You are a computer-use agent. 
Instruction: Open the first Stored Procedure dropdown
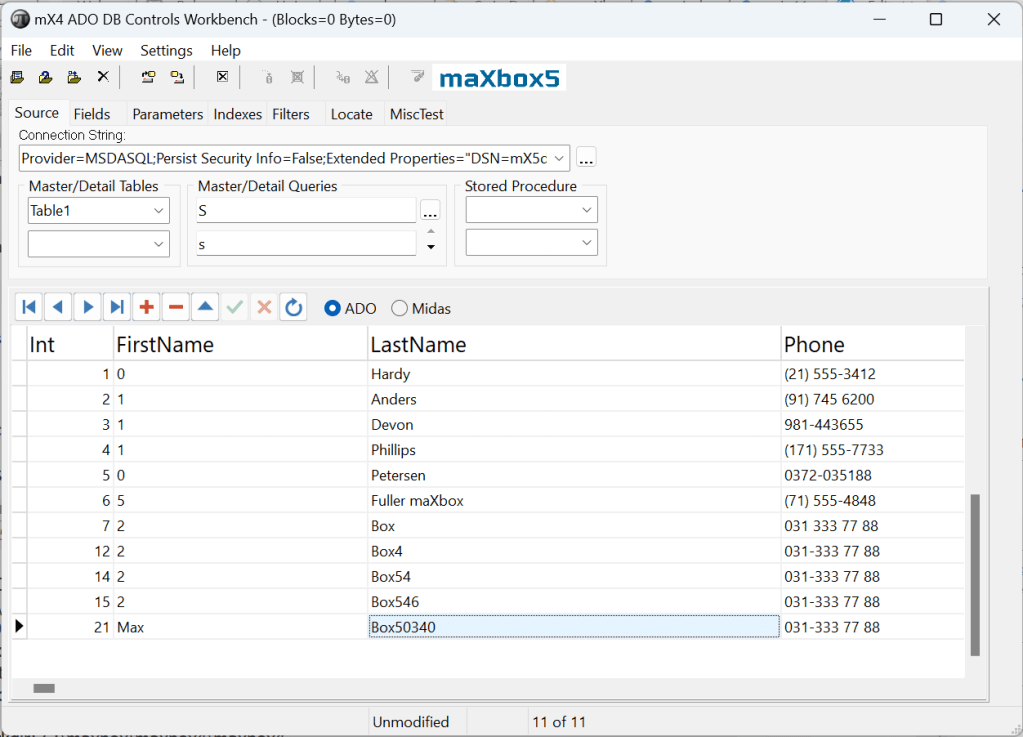587,211
